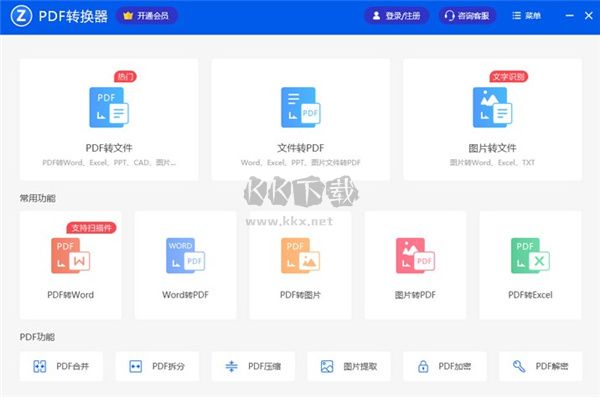The image size is (600, 397).
Task: Click the user icon beside 登录/注册
Action: (377, 16)
